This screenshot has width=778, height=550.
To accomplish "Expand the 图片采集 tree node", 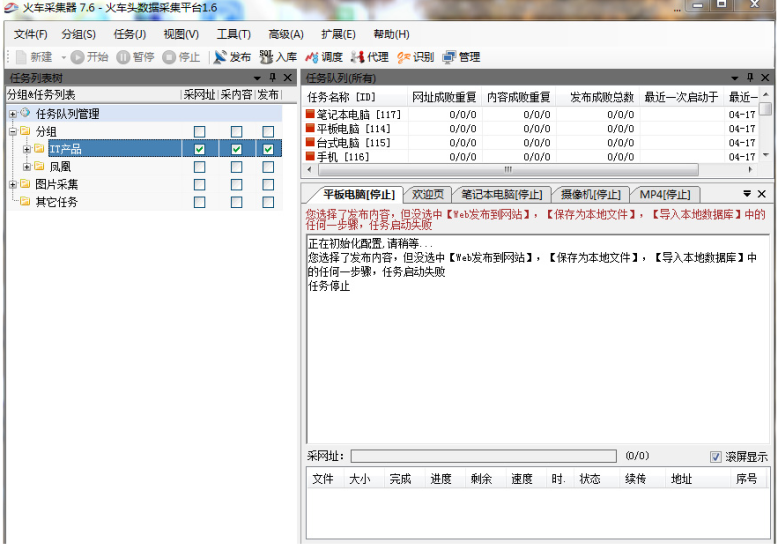I will pos(13,184).
